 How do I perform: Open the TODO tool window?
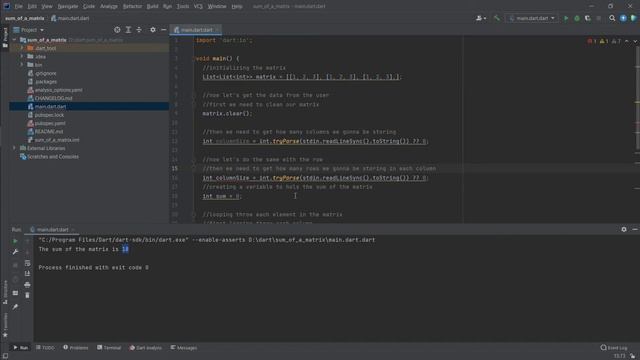click(45, 348)
